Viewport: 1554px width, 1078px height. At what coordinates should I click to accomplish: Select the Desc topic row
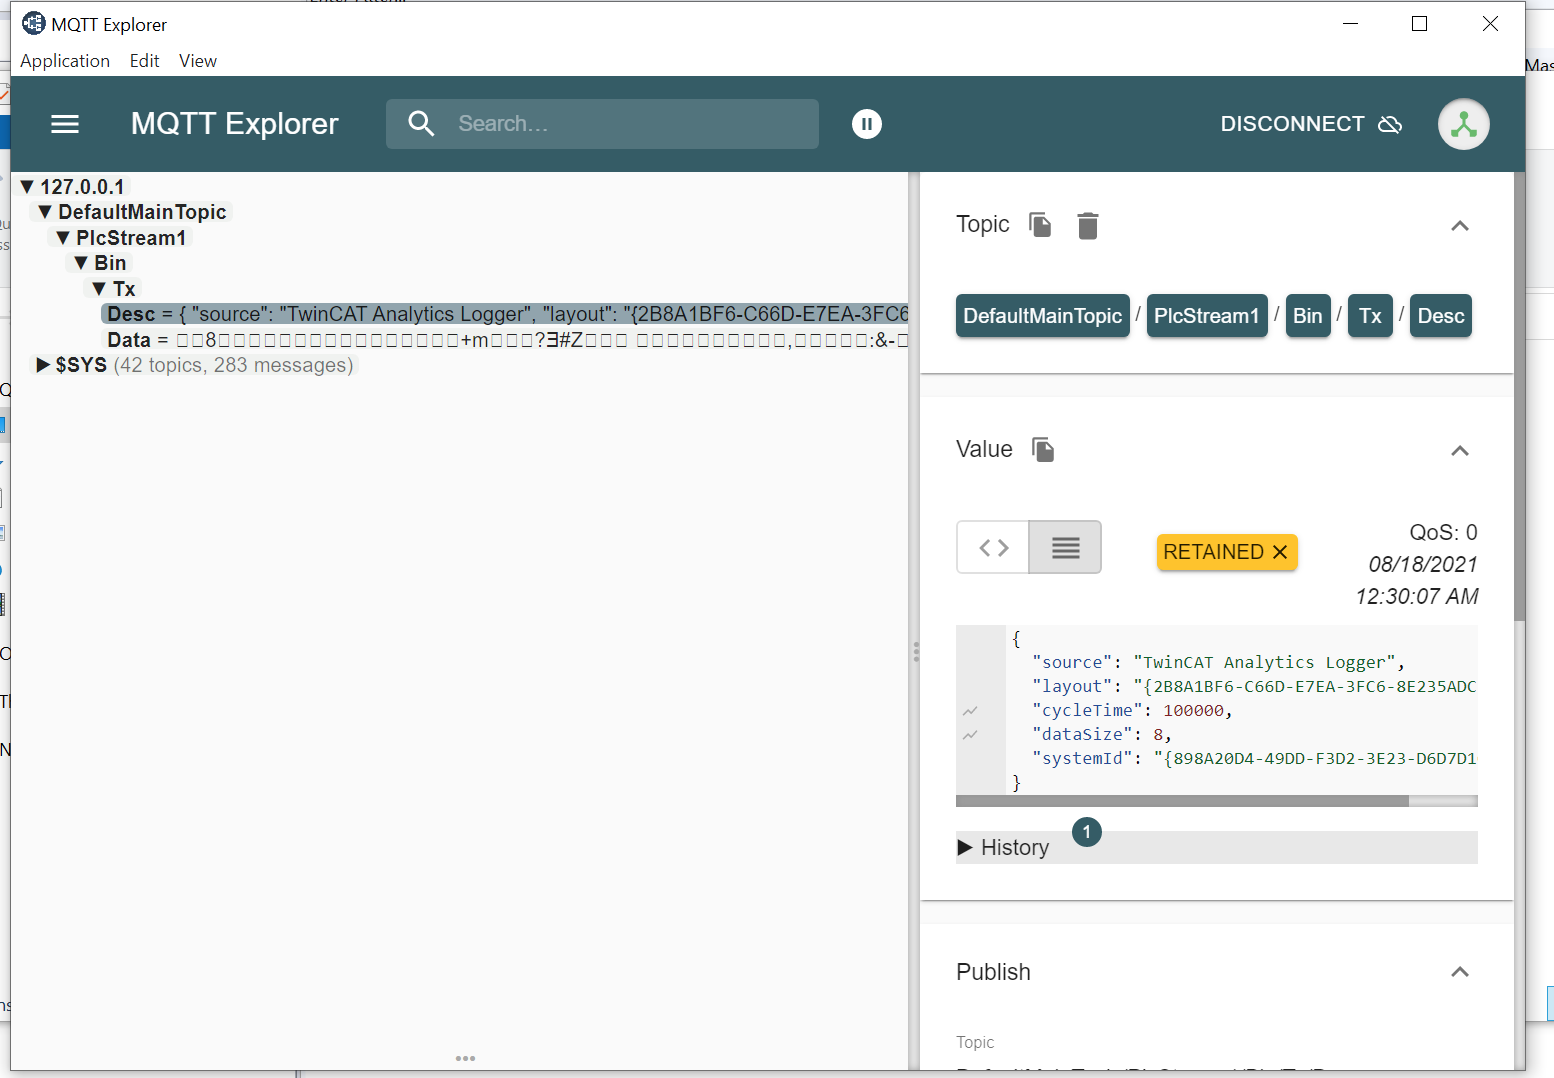click(506, 314)
